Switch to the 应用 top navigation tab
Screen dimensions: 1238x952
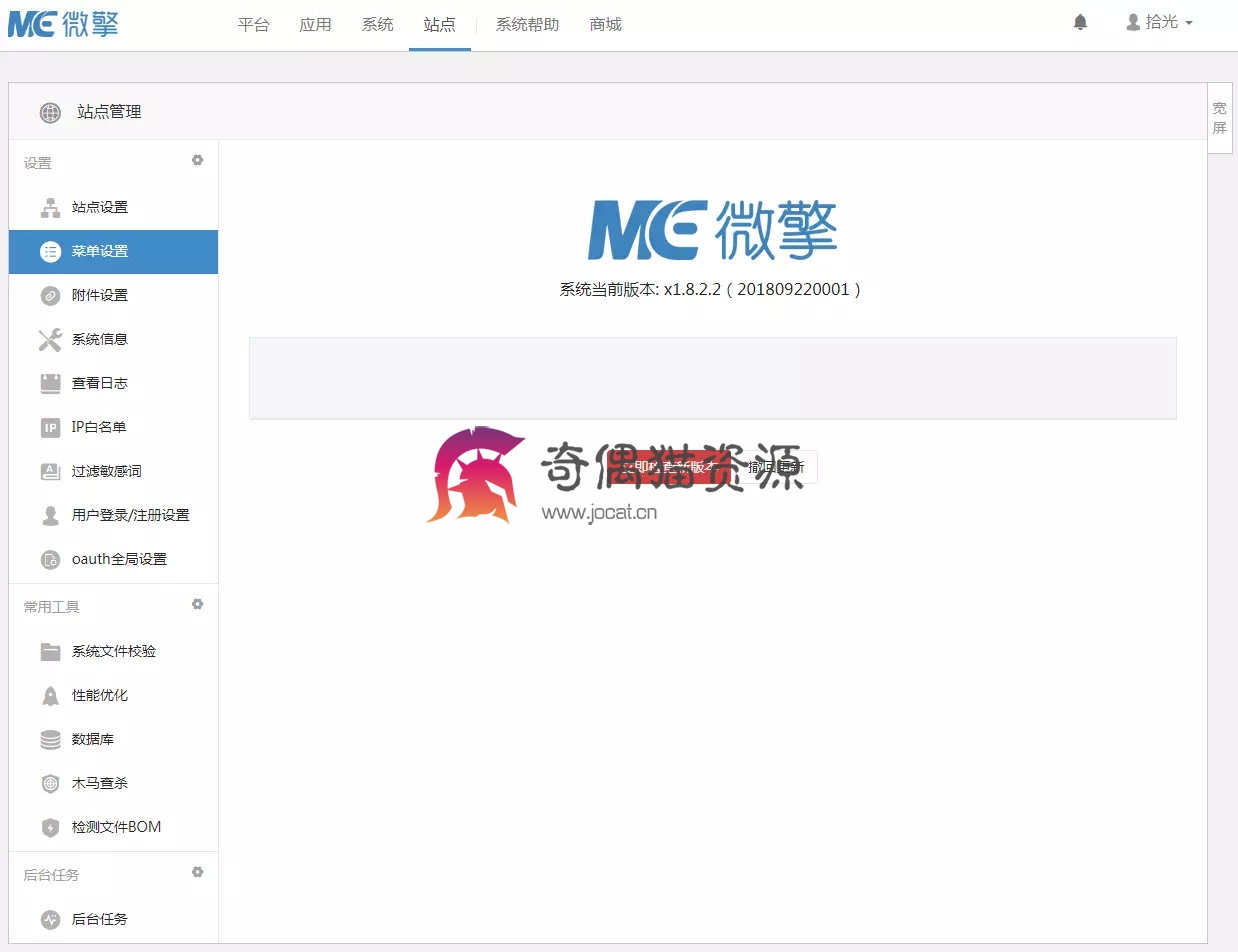click(315, 25)
